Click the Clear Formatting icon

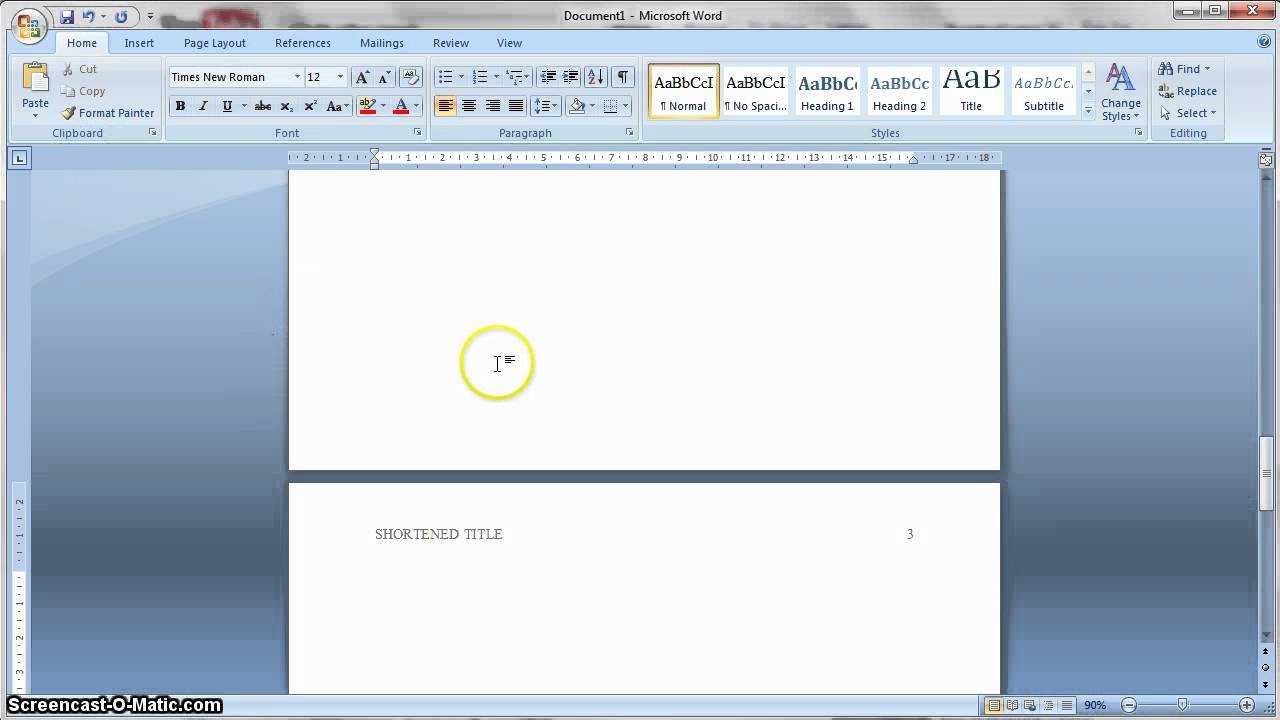pos(410,76)
